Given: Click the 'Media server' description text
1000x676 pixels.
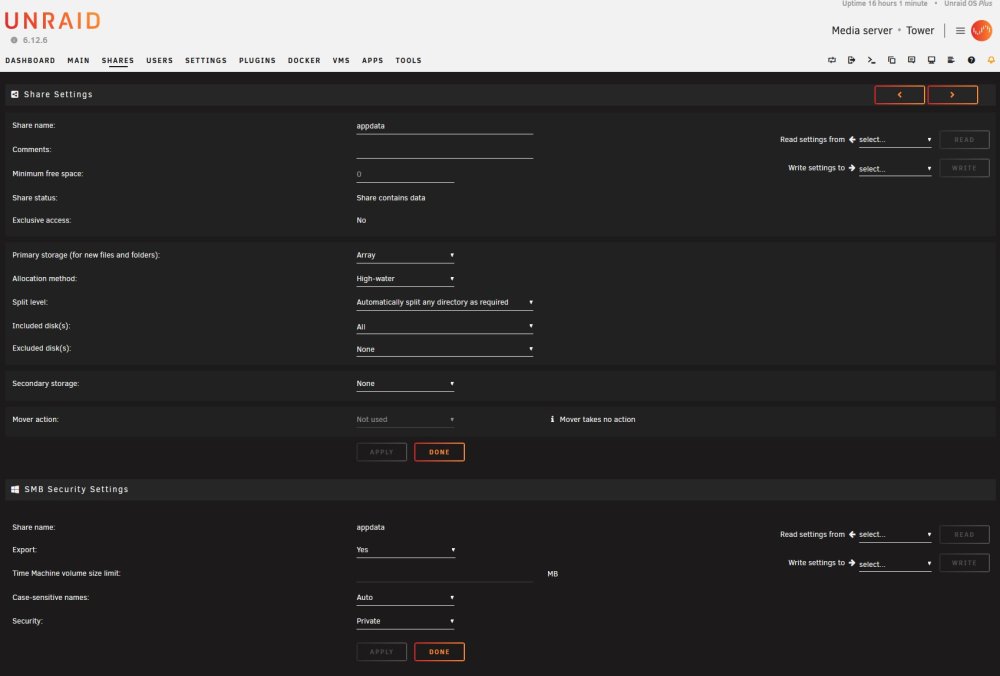Looking at the screenshot, I should coord(862,31).
